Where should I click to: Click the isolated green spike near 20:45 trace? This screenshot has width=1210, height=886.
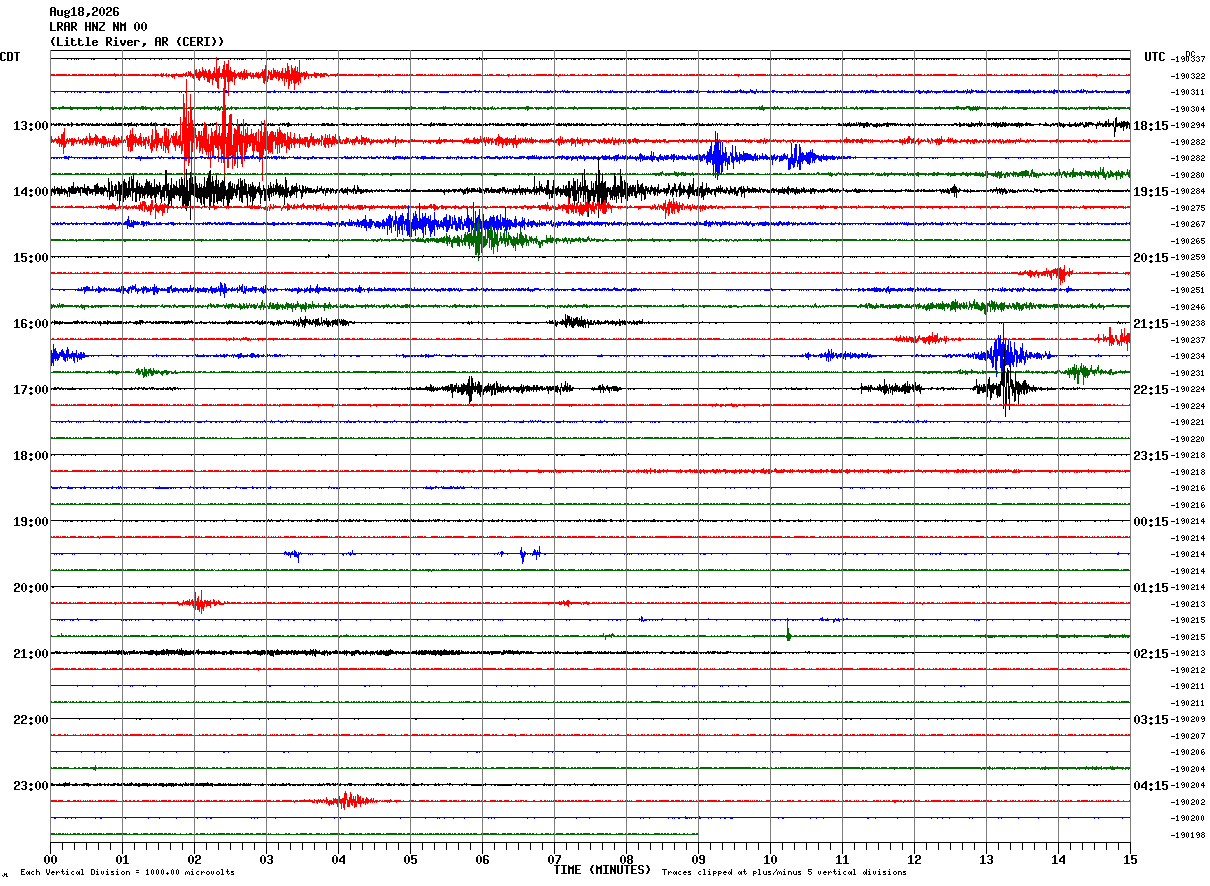(x=788, y=632)
